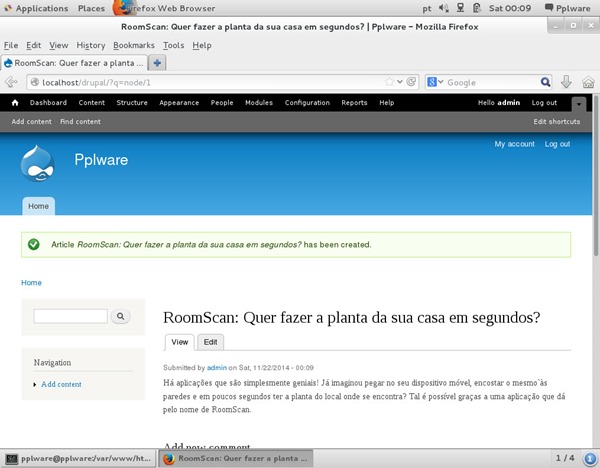Switch to the pplware terminal in the taskbar

click(x=79, y=458)
